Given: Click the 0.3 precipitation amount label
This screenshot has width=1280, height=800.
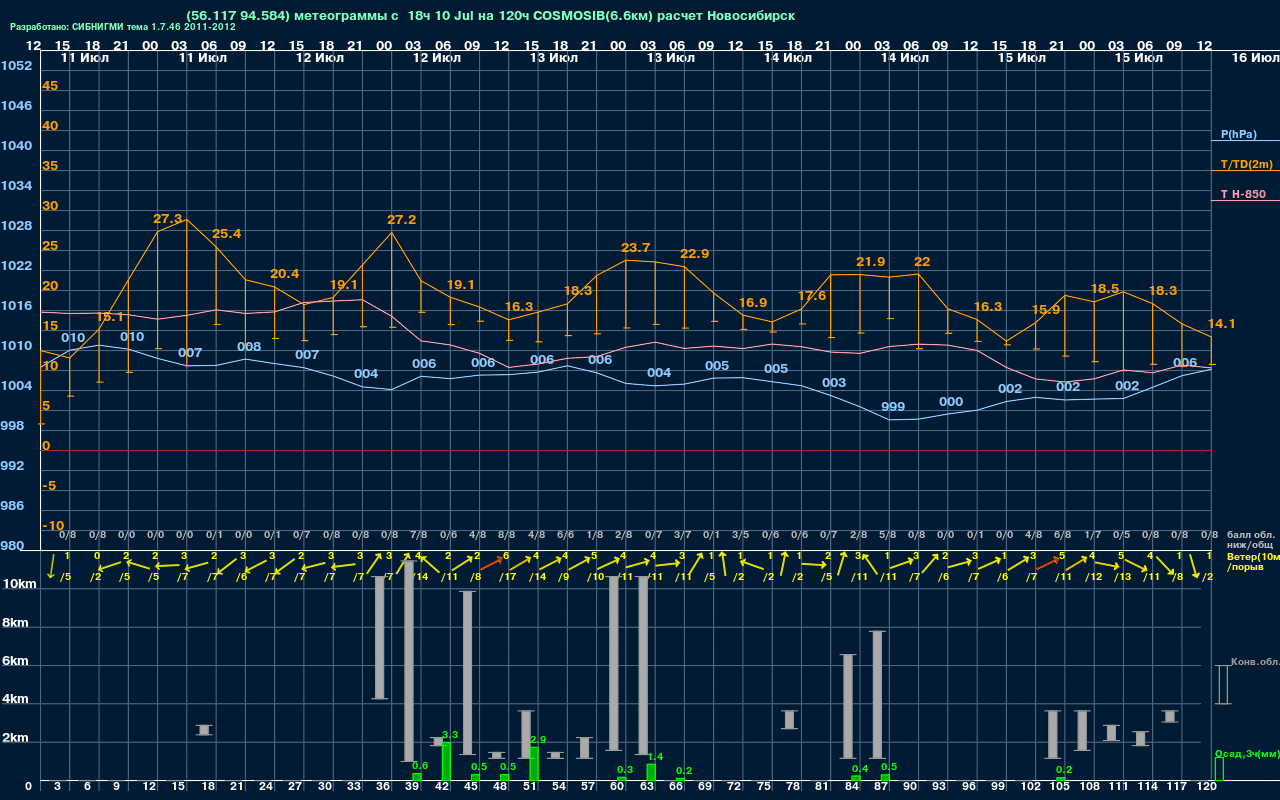Looking at the screenshot, I should 624,769.
